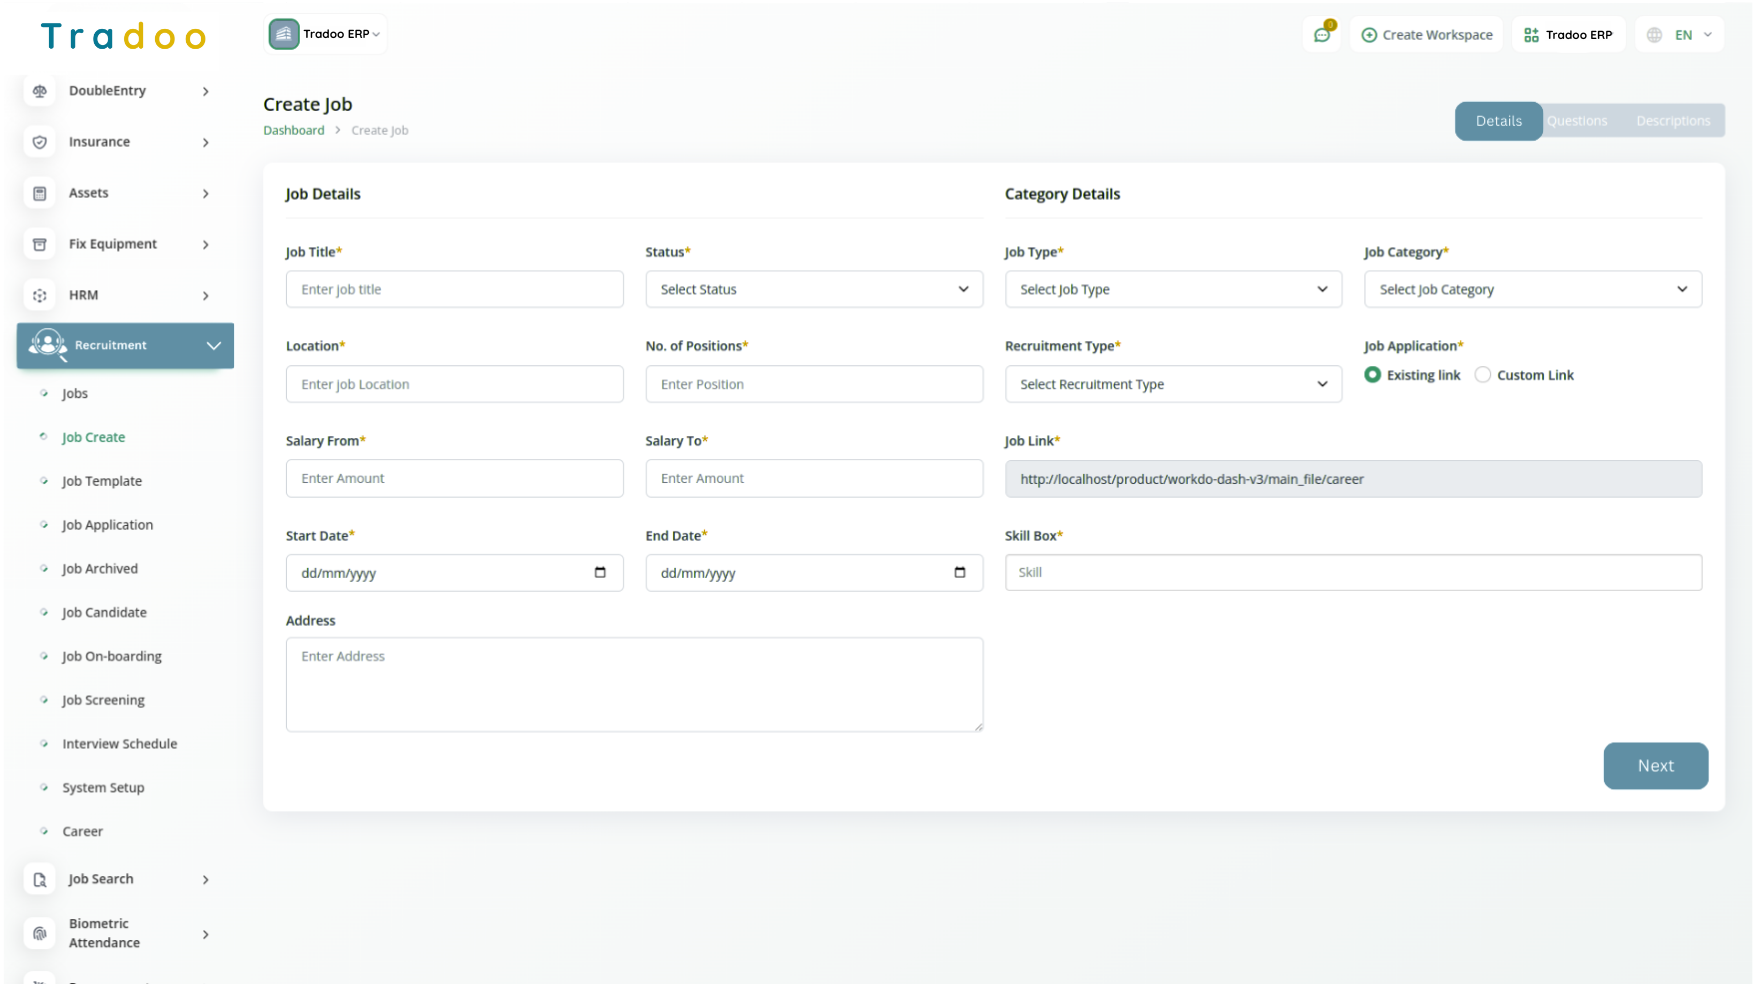Open Career in the sidebar
The height and width of the screenshot is (984, 1753).
coord(82,832)
